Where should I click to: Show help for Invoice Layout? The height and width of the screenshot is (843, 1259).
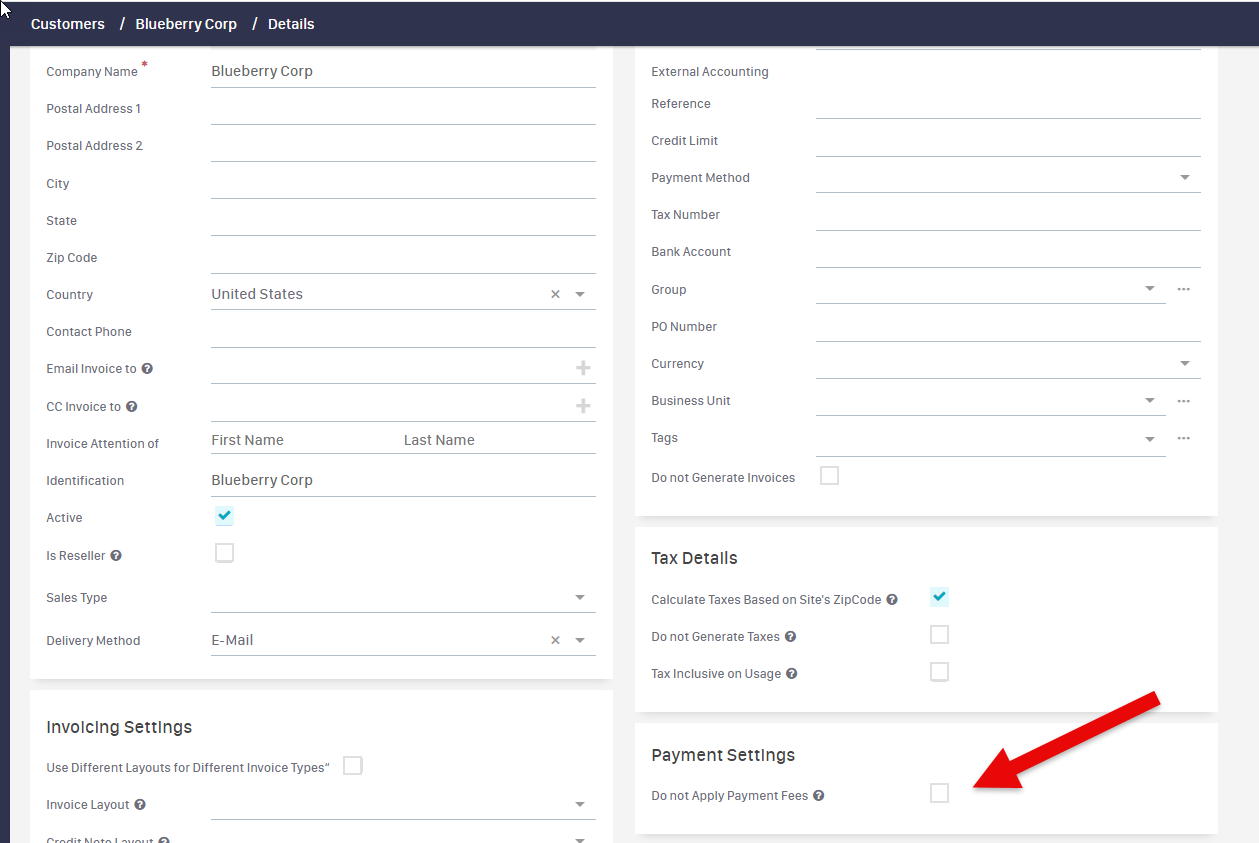tap(140, 805)
